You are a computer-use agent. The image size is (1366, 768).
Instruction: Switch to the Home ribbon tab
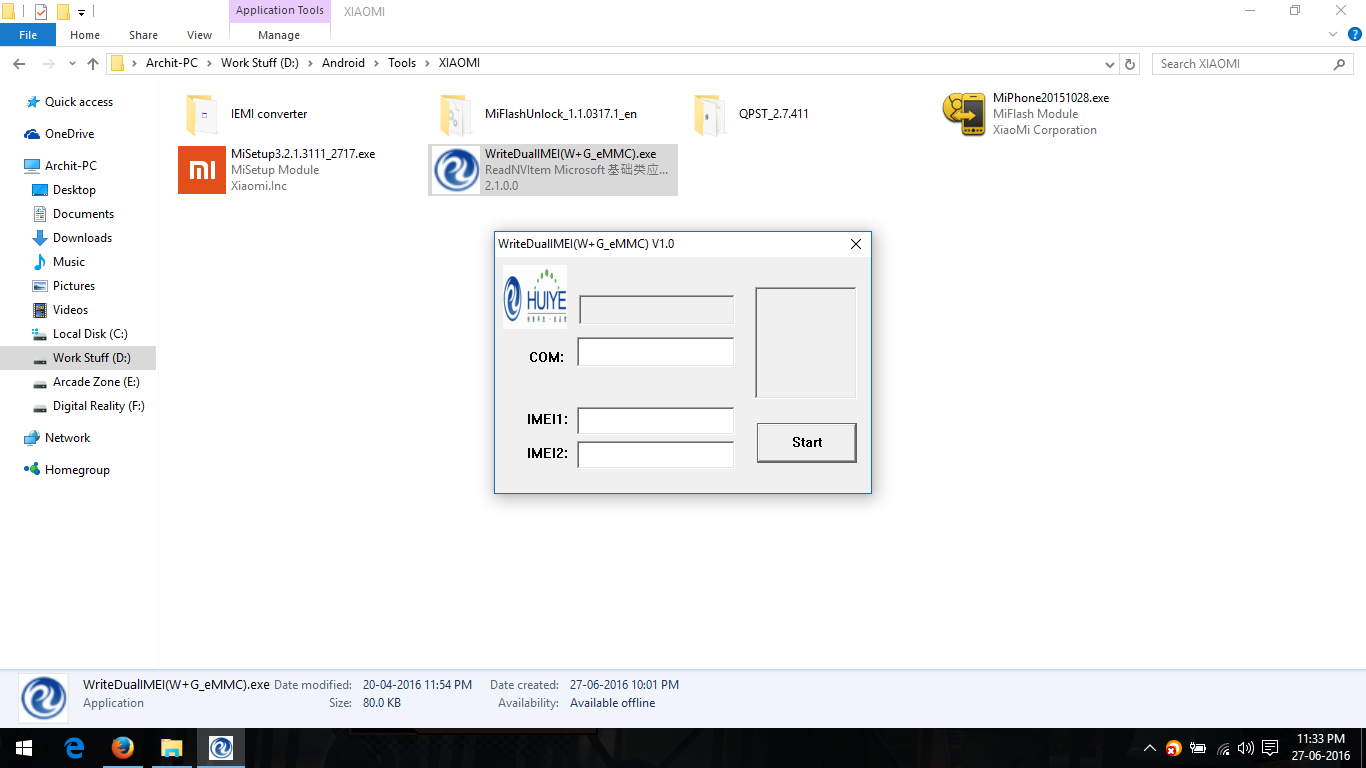[85, 35]
